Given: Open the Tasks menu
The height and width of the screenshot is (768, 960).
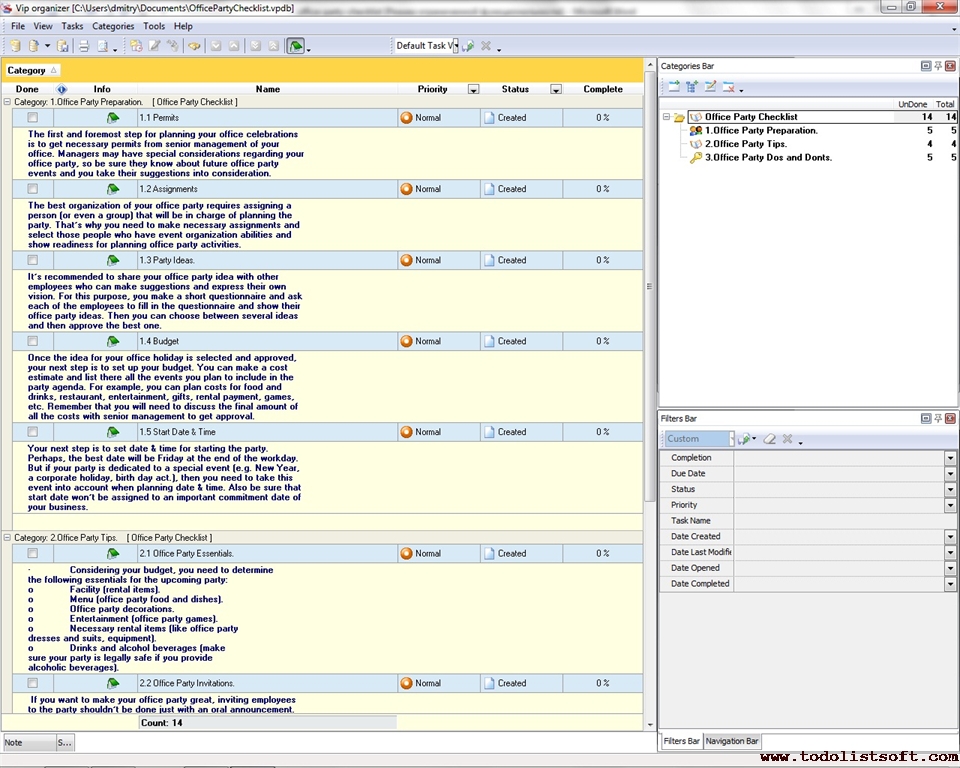Looking at the screenshot, I should 72,26.
